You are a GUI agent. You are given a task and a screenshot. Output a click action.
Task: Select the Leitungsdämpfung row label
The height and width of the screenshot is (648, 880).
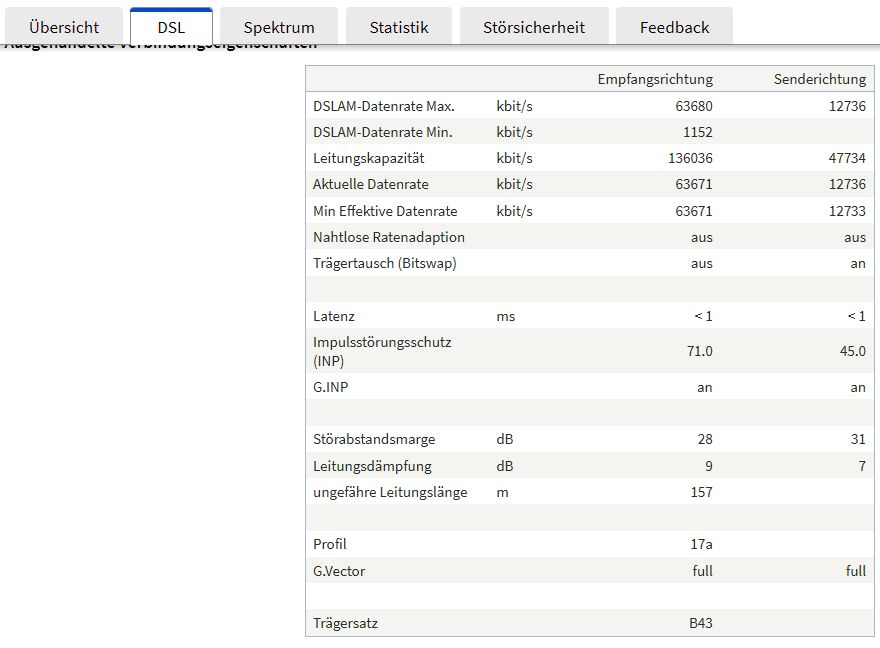click(373, 466)
